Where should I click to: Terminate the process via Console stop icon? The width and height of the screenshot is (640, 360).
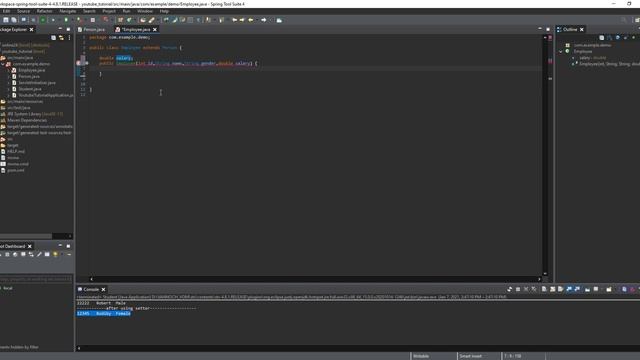(518, 289)
